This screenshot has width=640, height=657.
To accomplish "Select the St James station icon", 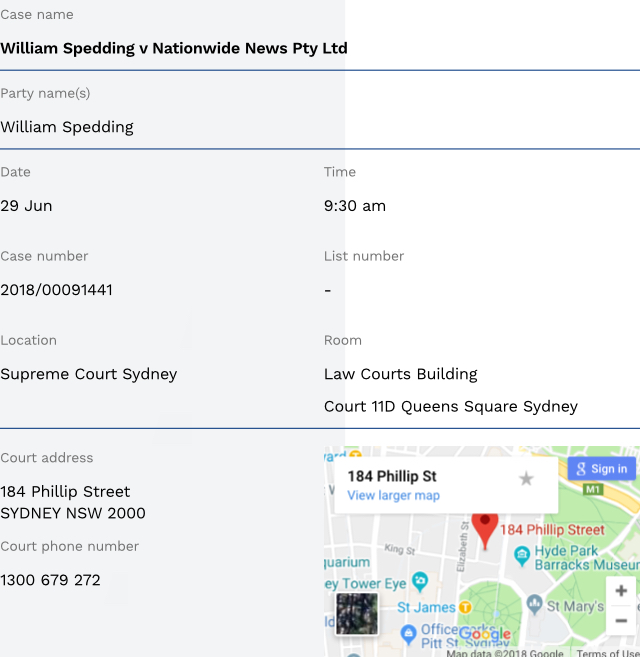I will (x=465, y=607).
